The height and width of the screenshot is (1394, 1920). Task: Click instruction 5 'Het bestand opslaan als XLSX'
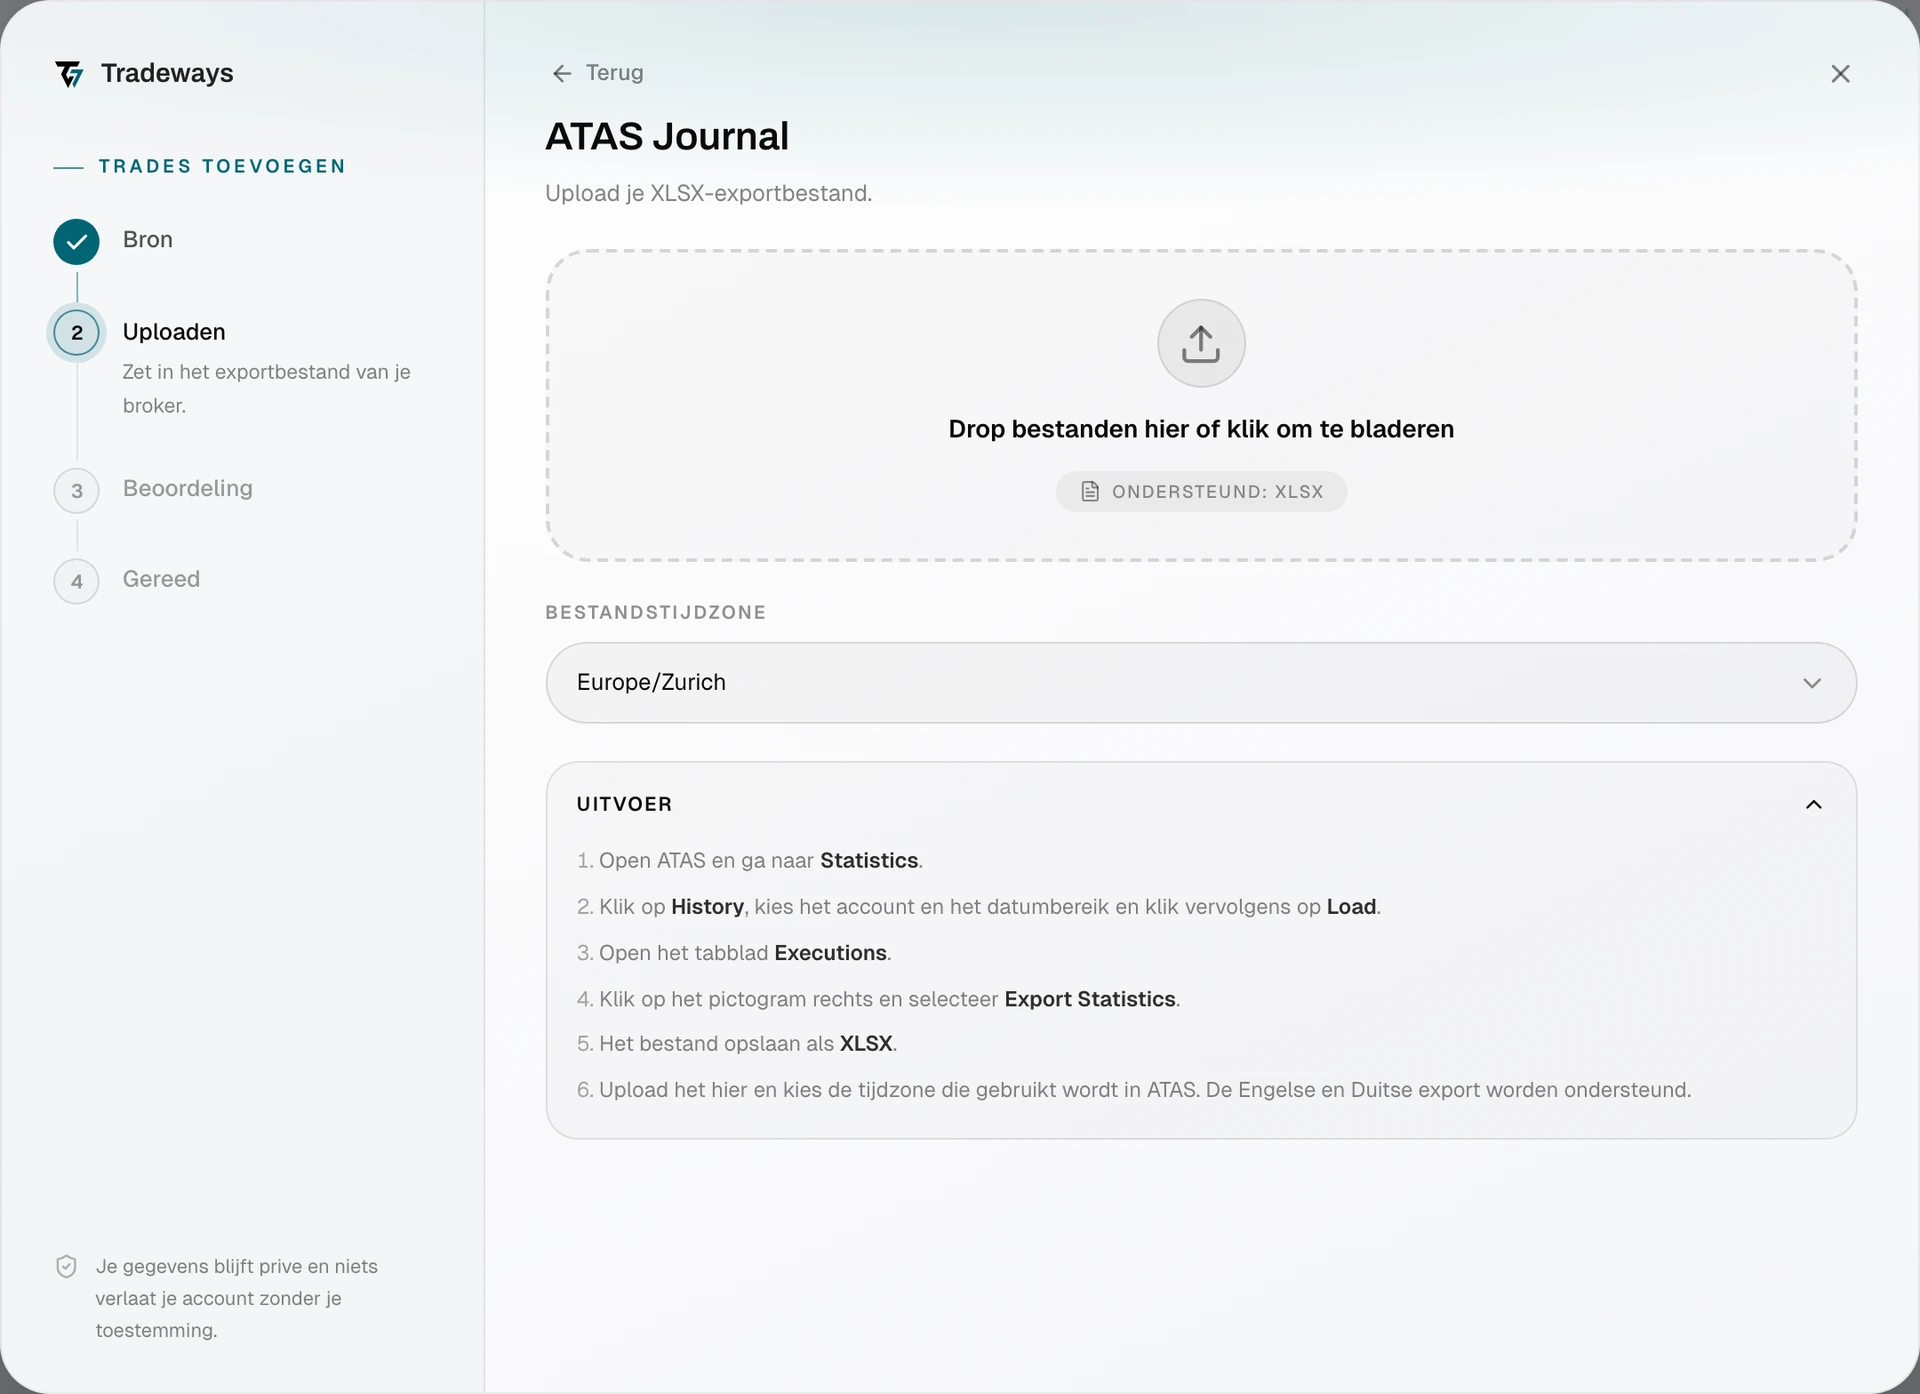[x=737, y=1044]
